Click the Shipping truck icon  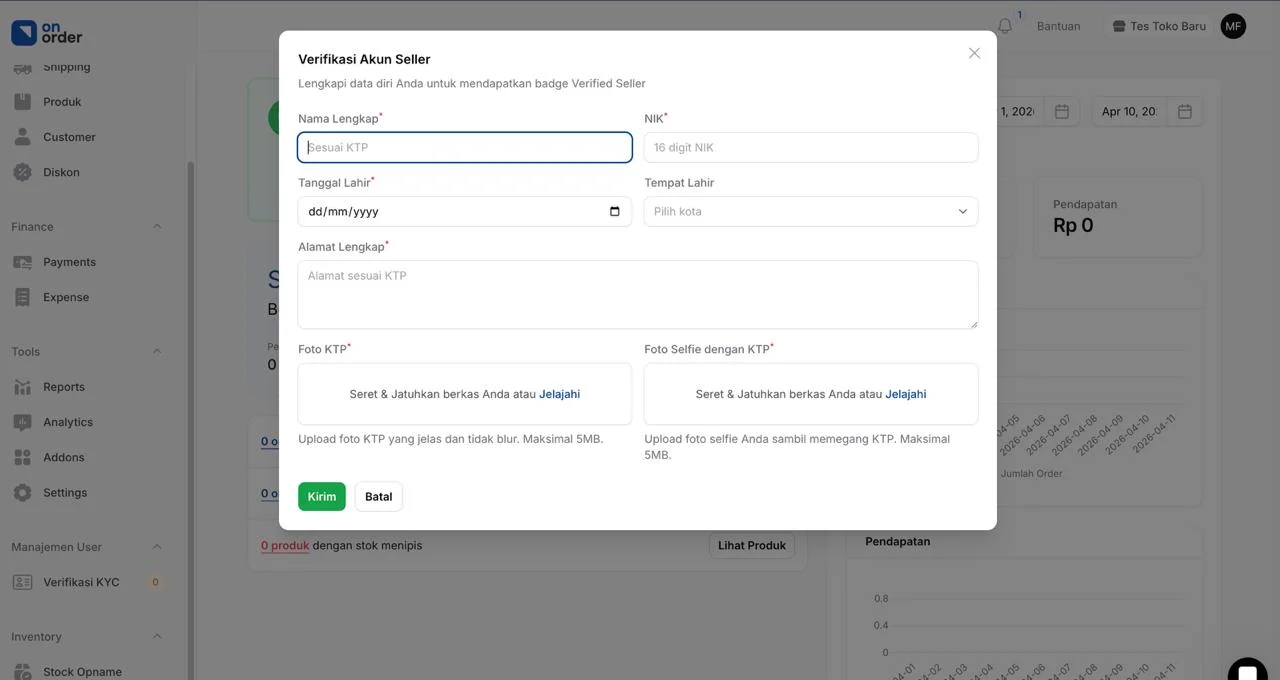tap(22, 67)
